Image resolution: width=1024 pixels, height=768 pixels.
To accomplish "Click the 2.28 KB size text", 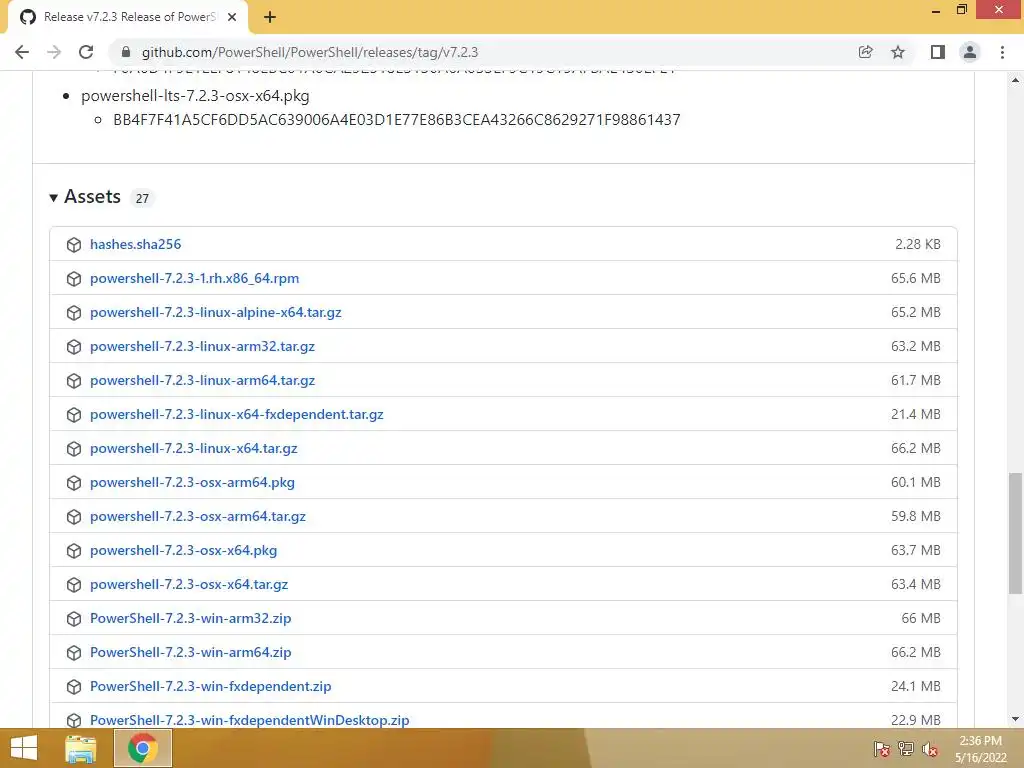I will (918, 244).
